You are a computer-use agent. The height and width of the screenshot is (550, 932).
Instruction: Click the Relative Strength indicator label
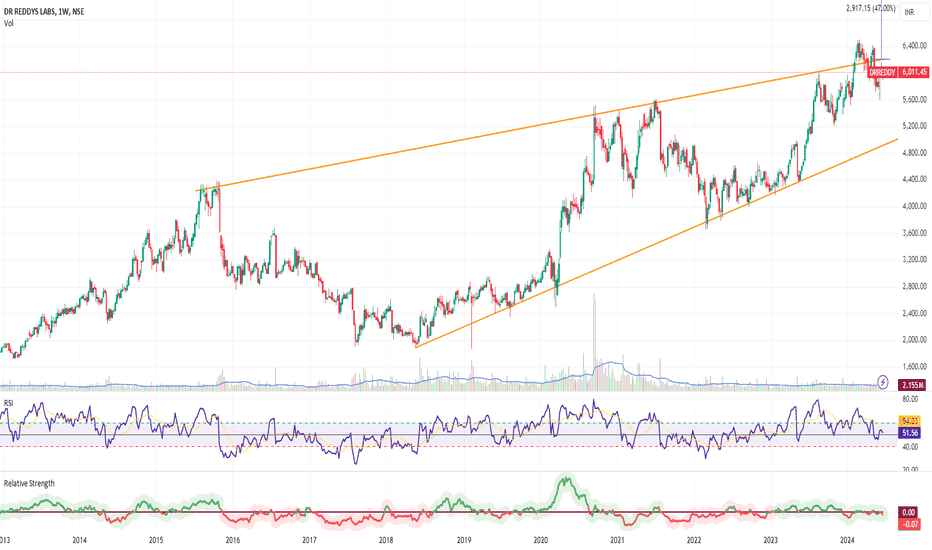tap(29, 483)
